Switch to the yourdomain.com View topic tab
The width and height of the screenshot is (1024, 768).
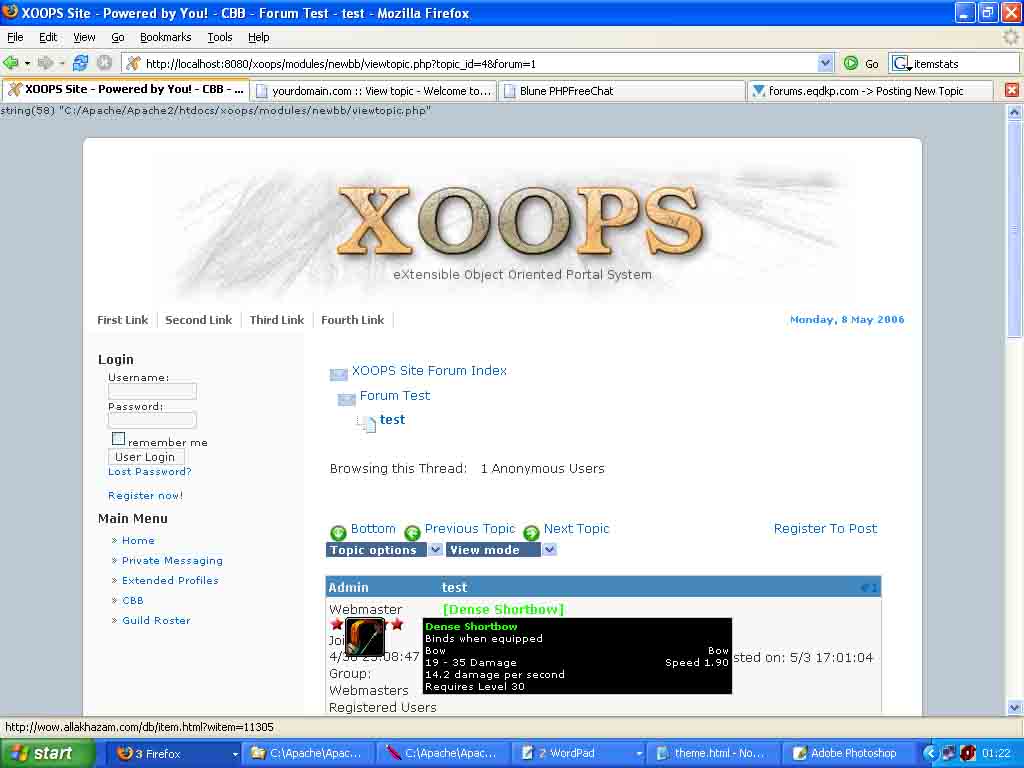click(374, 91)
